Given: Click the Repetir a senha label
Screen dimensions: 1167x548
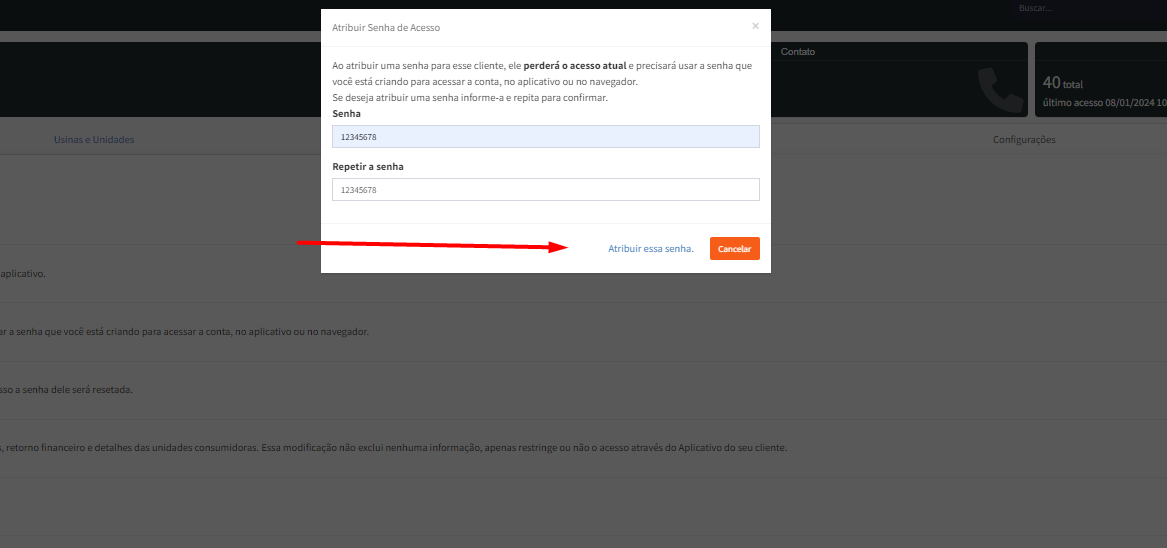Looking at the screenshot, I should pos(368,166).
